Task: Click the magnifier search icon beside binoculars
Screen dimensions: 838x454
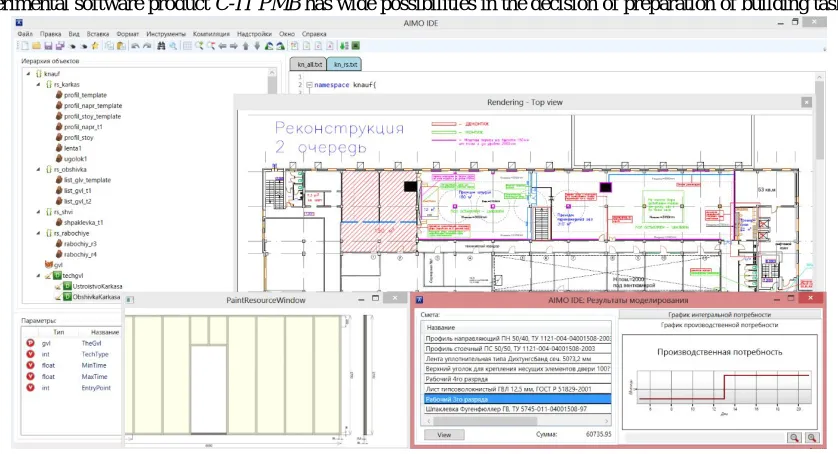Action: coord(173,46)
